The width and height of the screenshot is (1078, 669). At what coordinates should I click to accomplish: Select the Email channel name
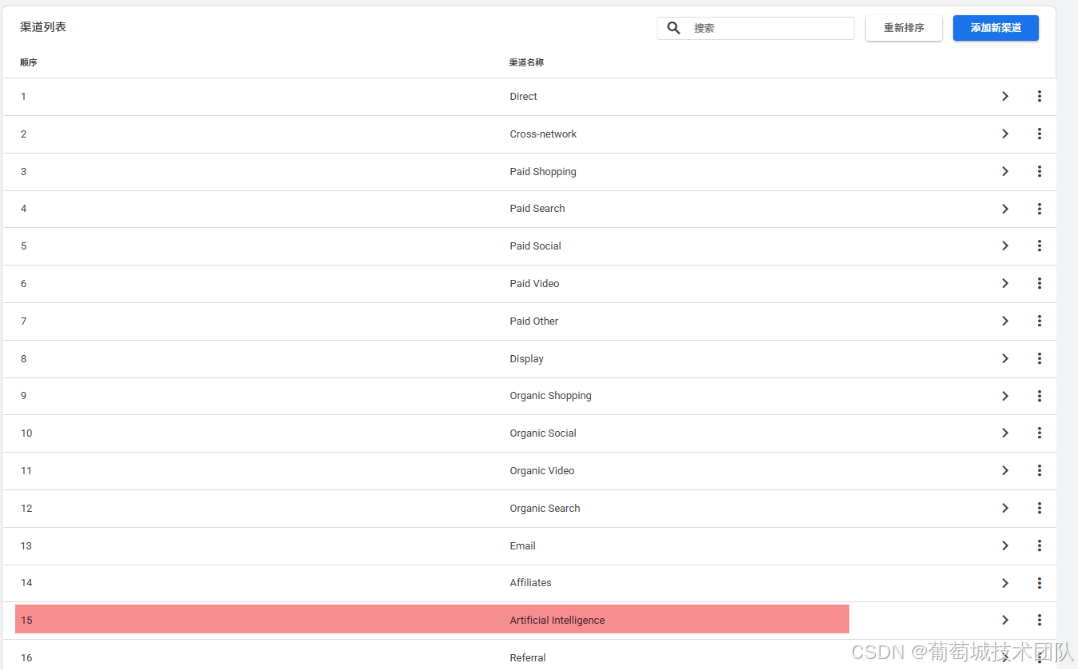[x=522, y=546]
